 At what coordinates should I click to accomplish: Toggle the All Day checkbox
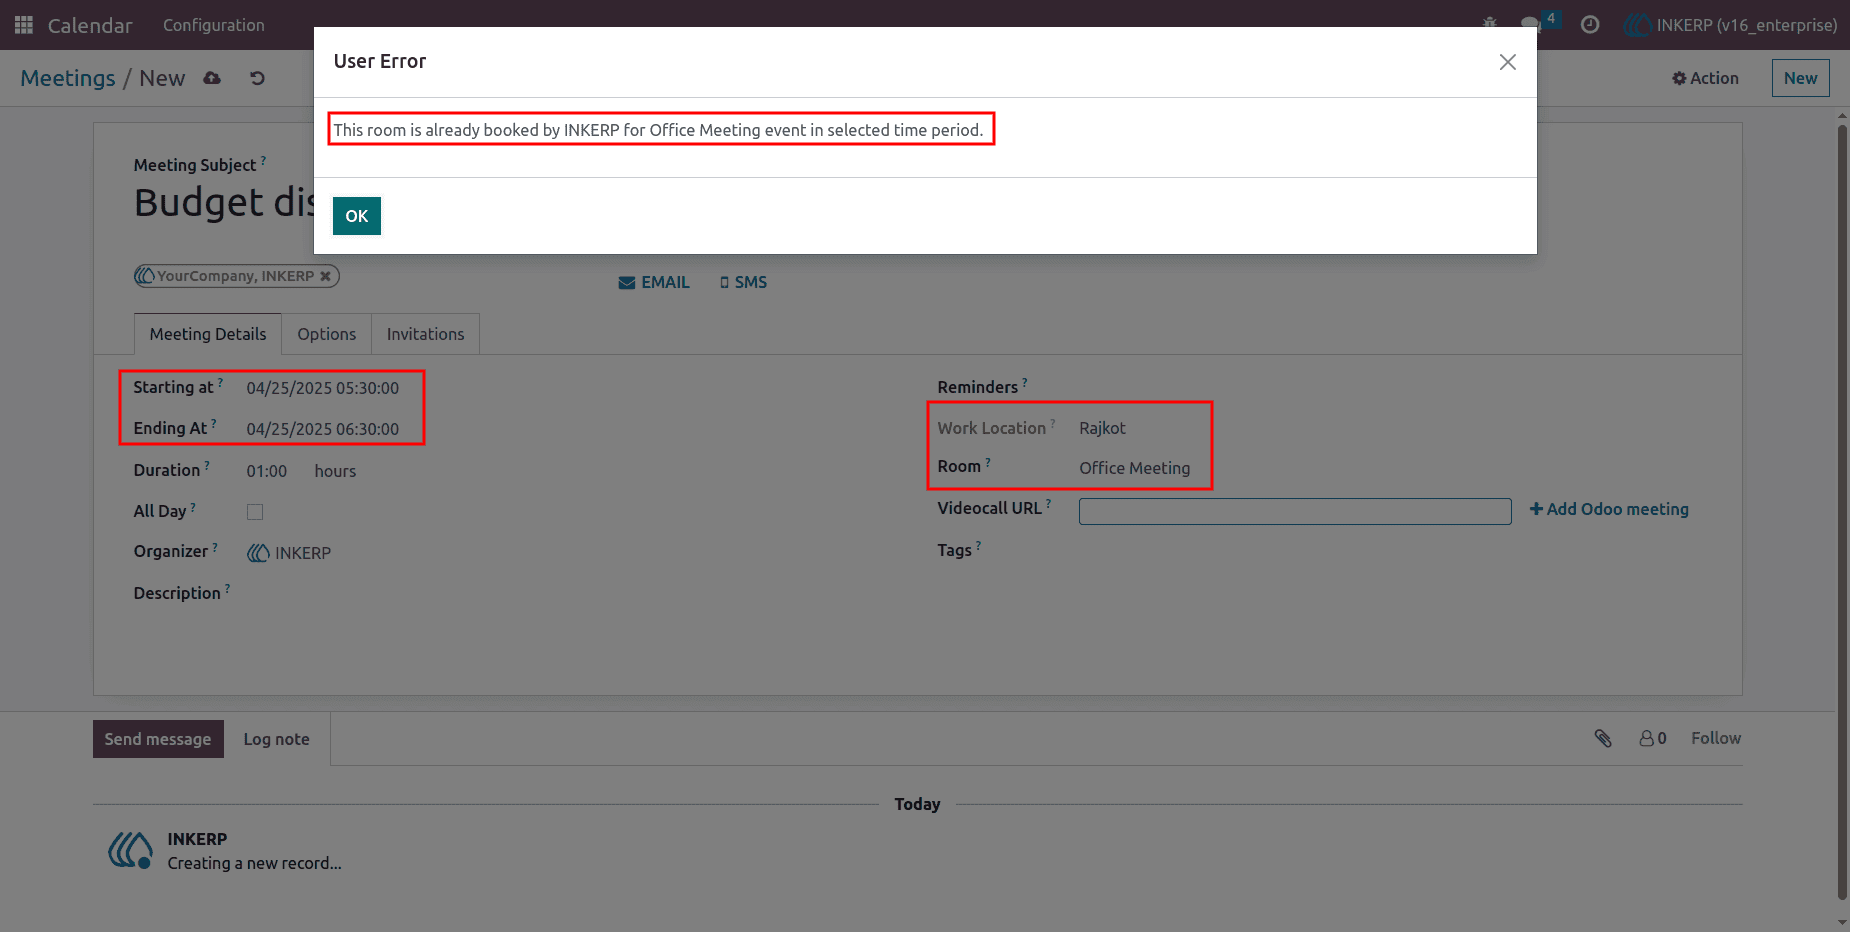(x=255, y=512)
